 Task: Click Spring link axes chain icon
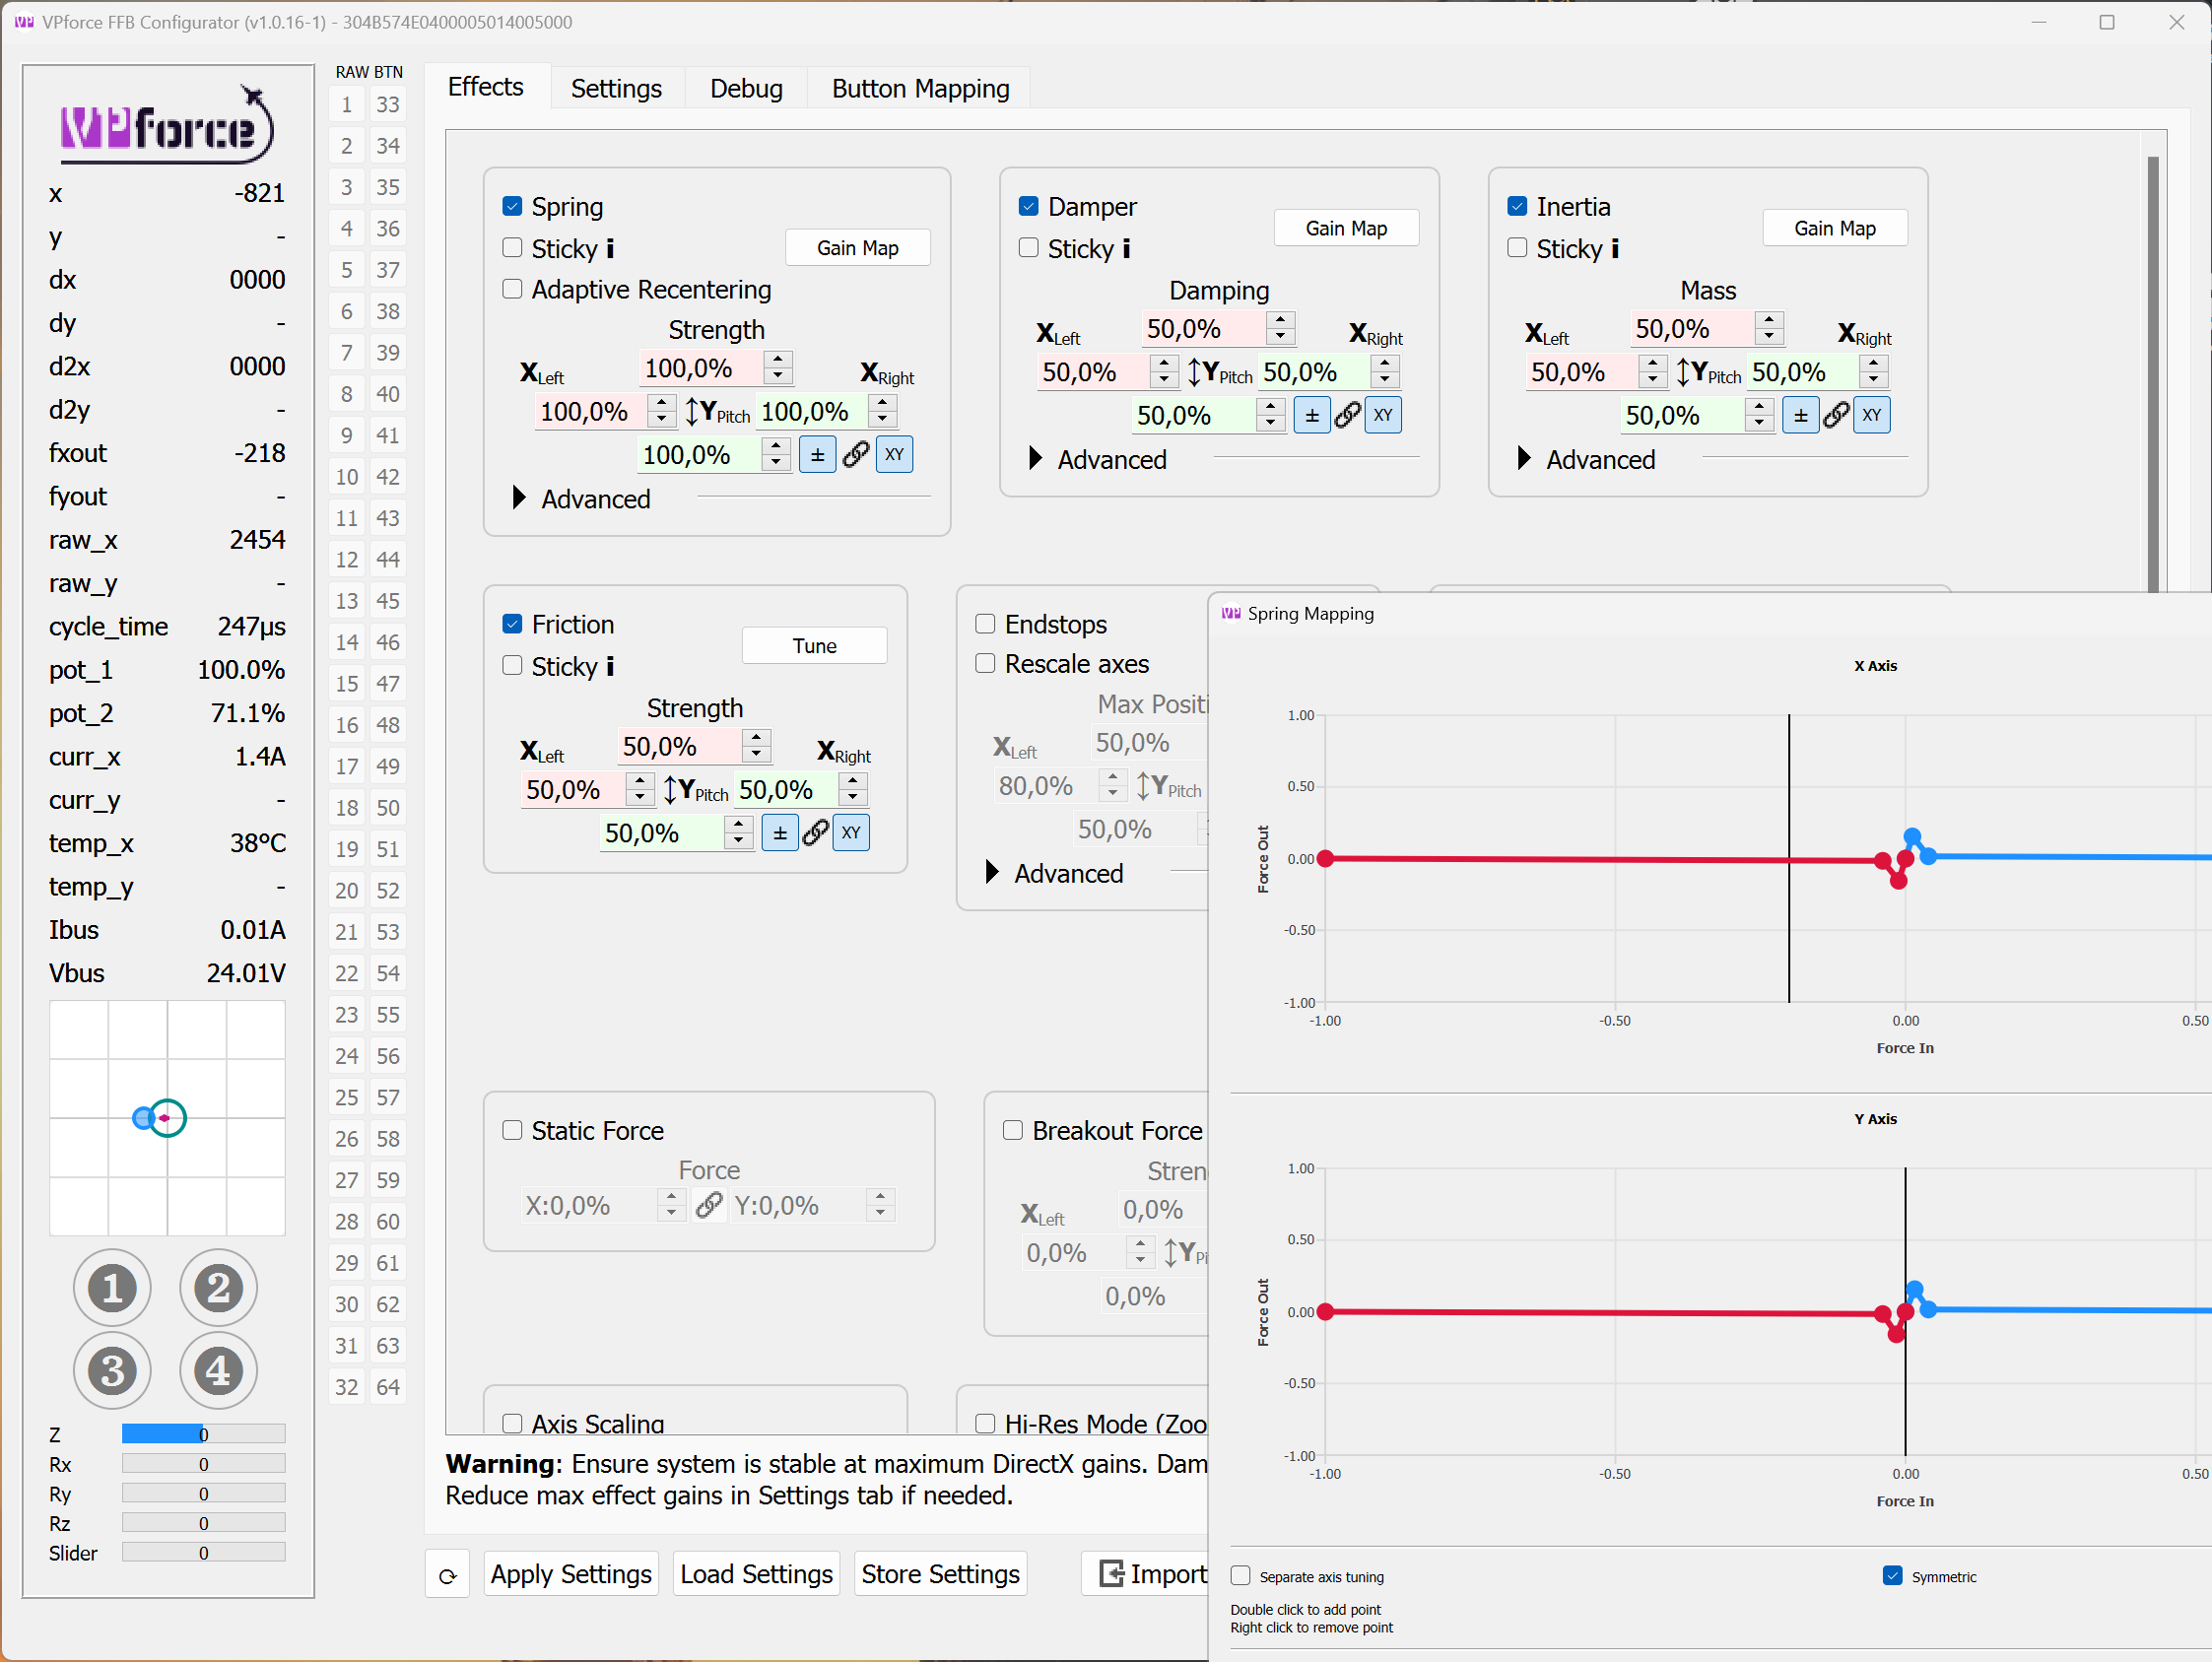[855, 454]
